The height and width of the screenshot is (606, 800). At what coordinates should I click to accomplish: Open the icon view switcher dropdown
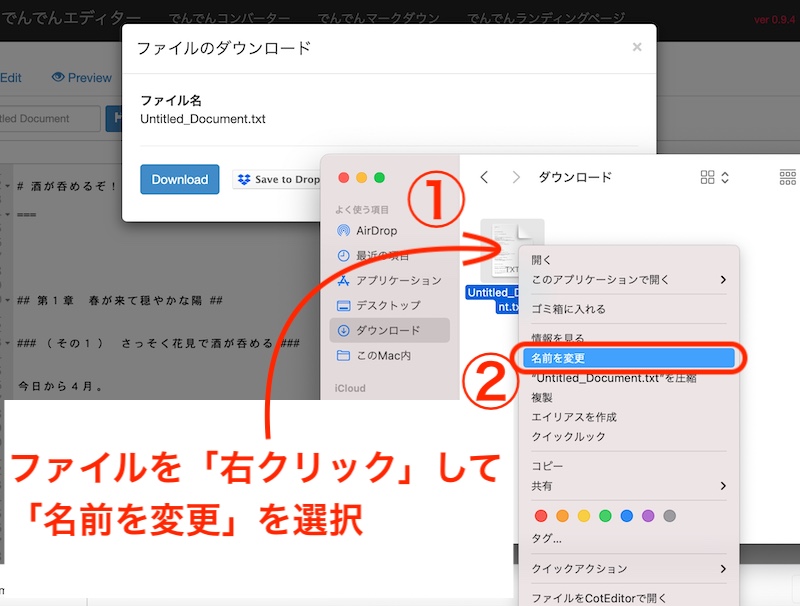pyautogui.click(x=714, y=177)
